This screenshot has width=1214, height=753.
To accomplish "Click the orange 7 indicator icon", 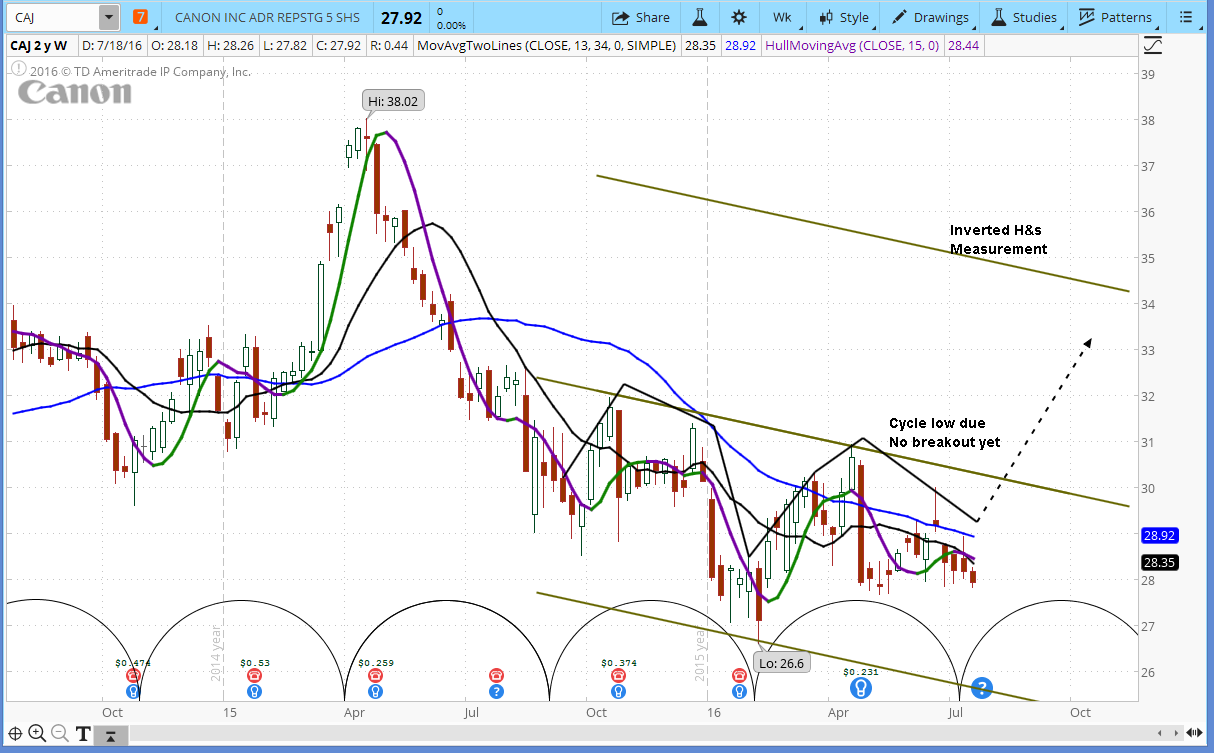I will pyautogui.click(x=140, y=17).
